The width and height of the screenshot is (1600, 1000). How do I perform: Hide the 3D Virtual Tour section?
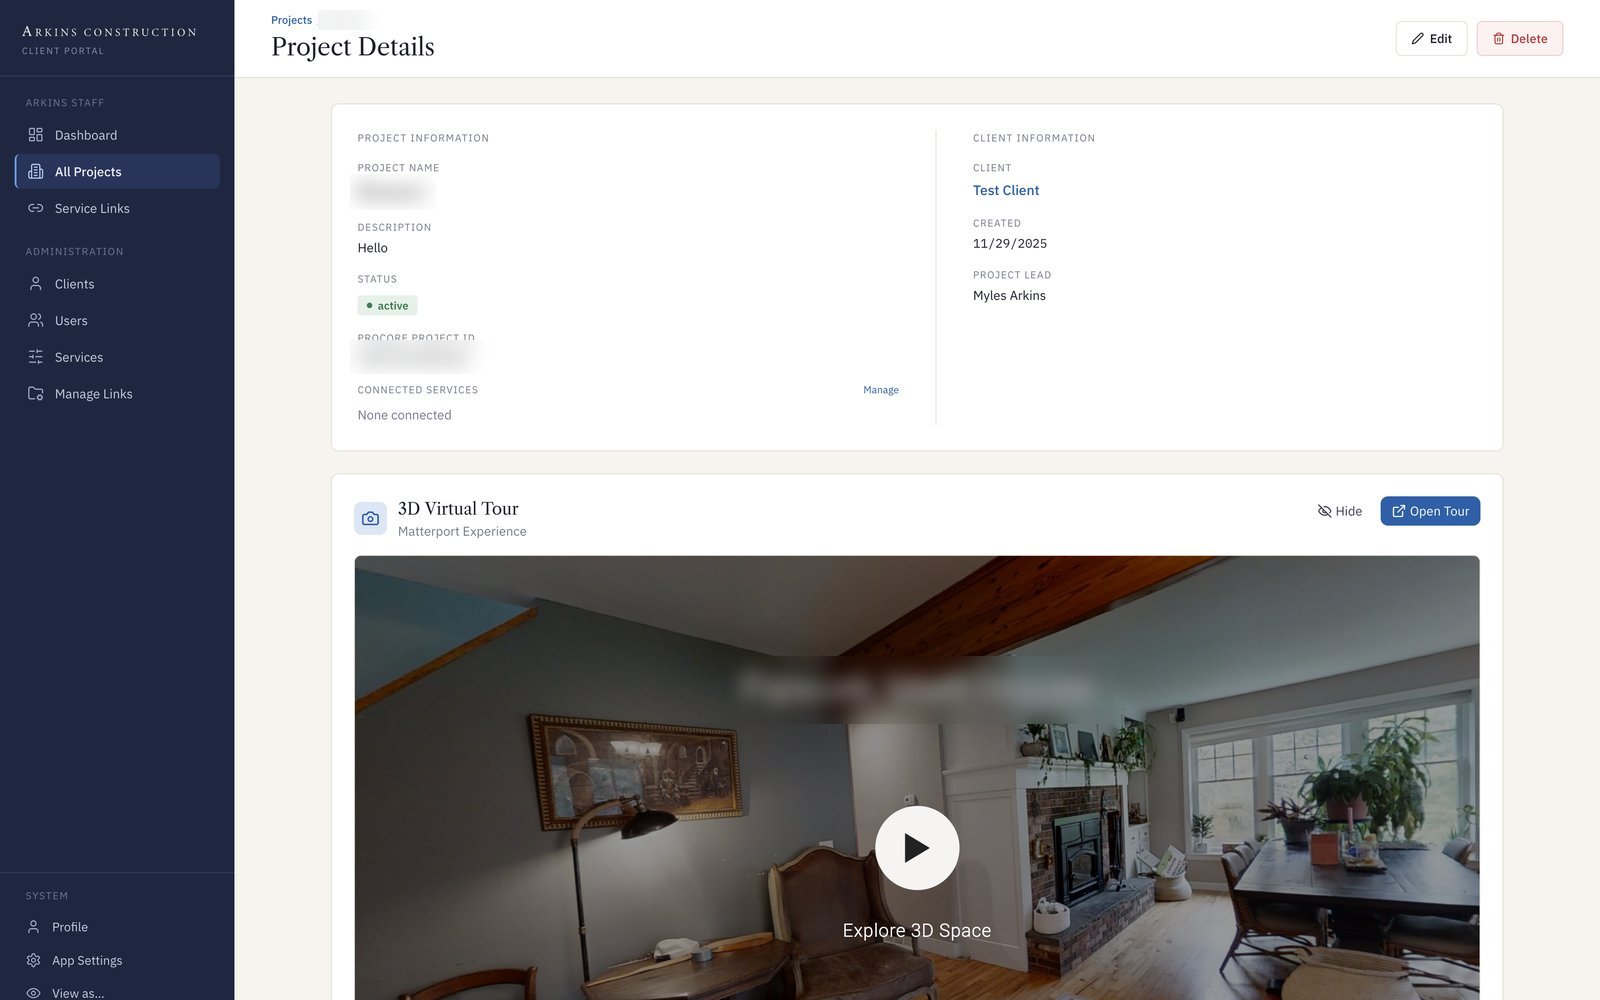click(x=1340, y=511)
